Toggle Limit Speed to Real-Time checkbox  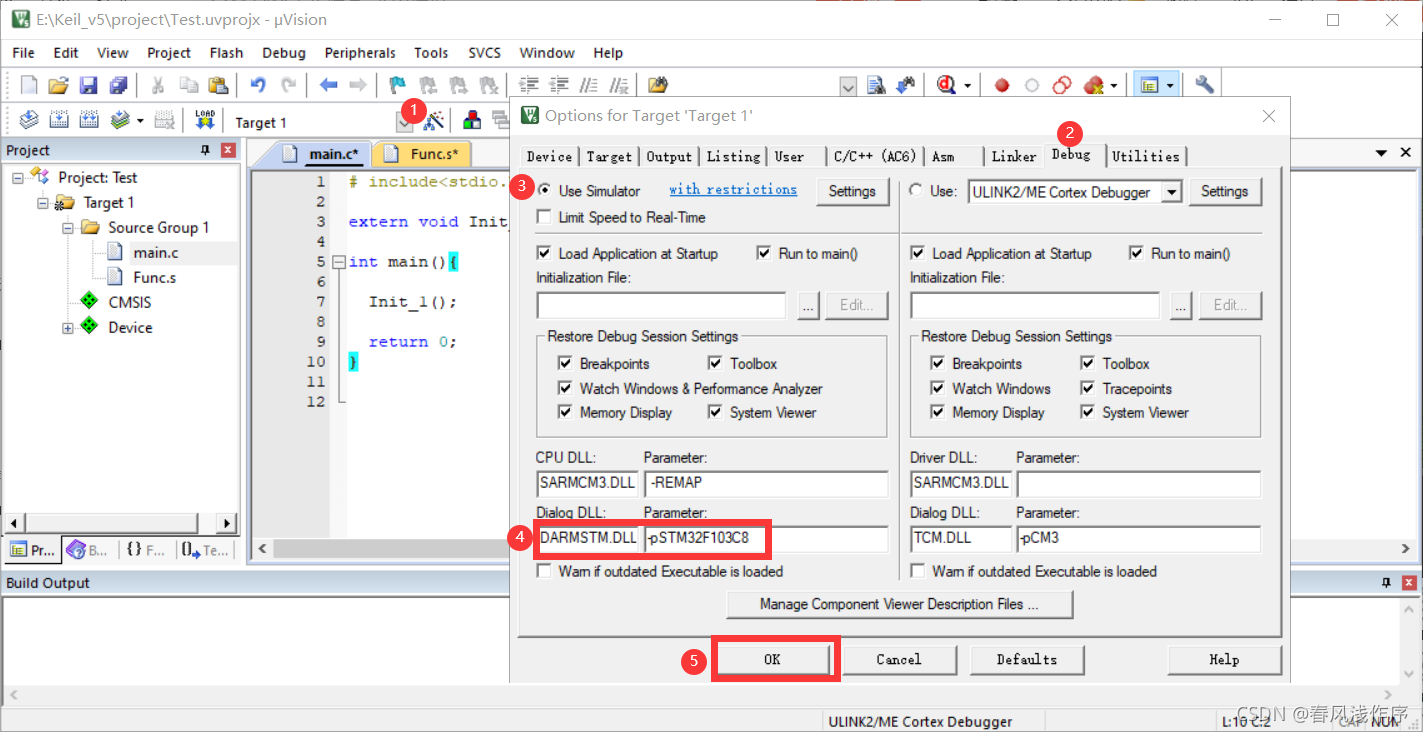tap(544, 217)
